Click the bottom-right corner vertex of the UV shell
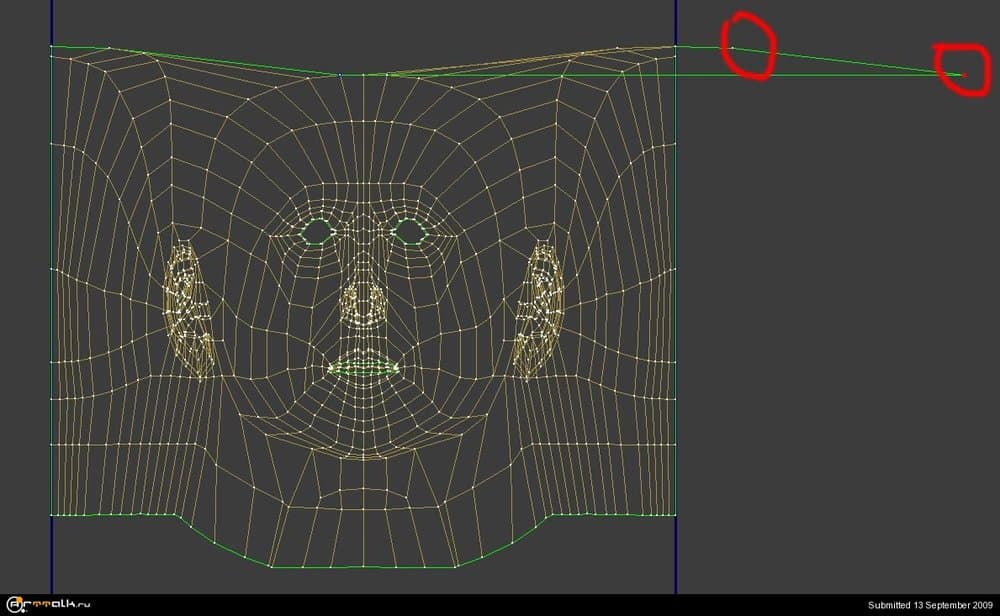The image size is (1000, 616). point(676,515)
